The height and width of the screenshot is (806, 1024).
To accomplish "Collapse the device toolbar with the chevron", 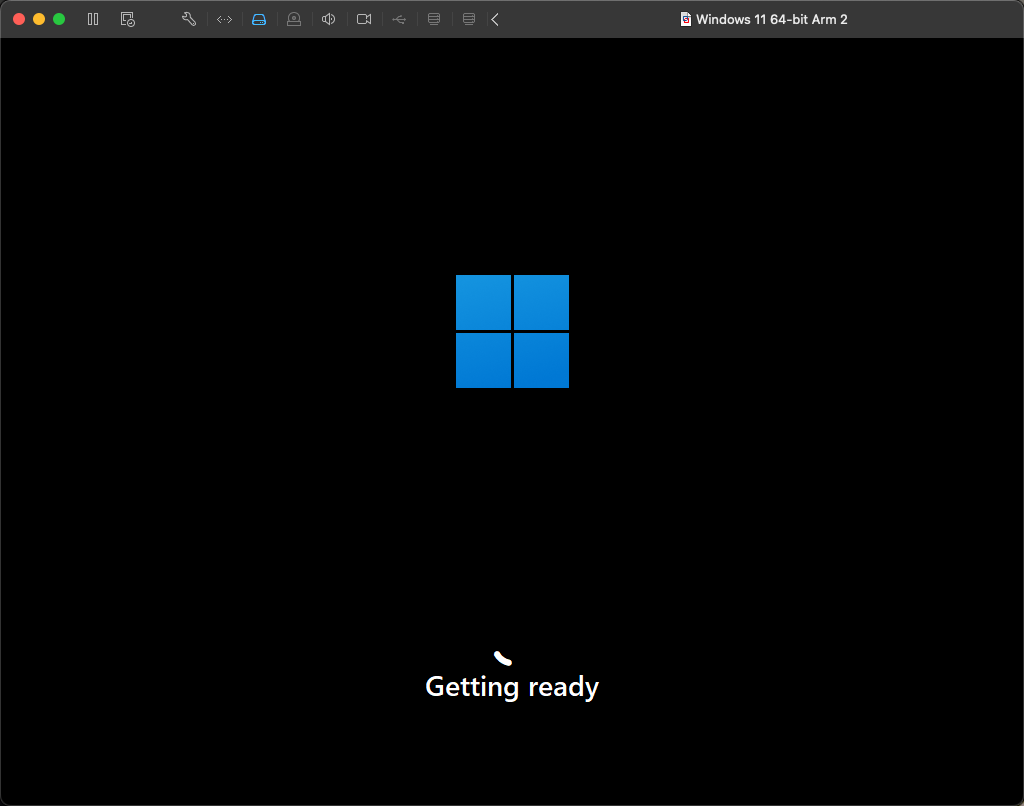I will [x=495, y=20].
